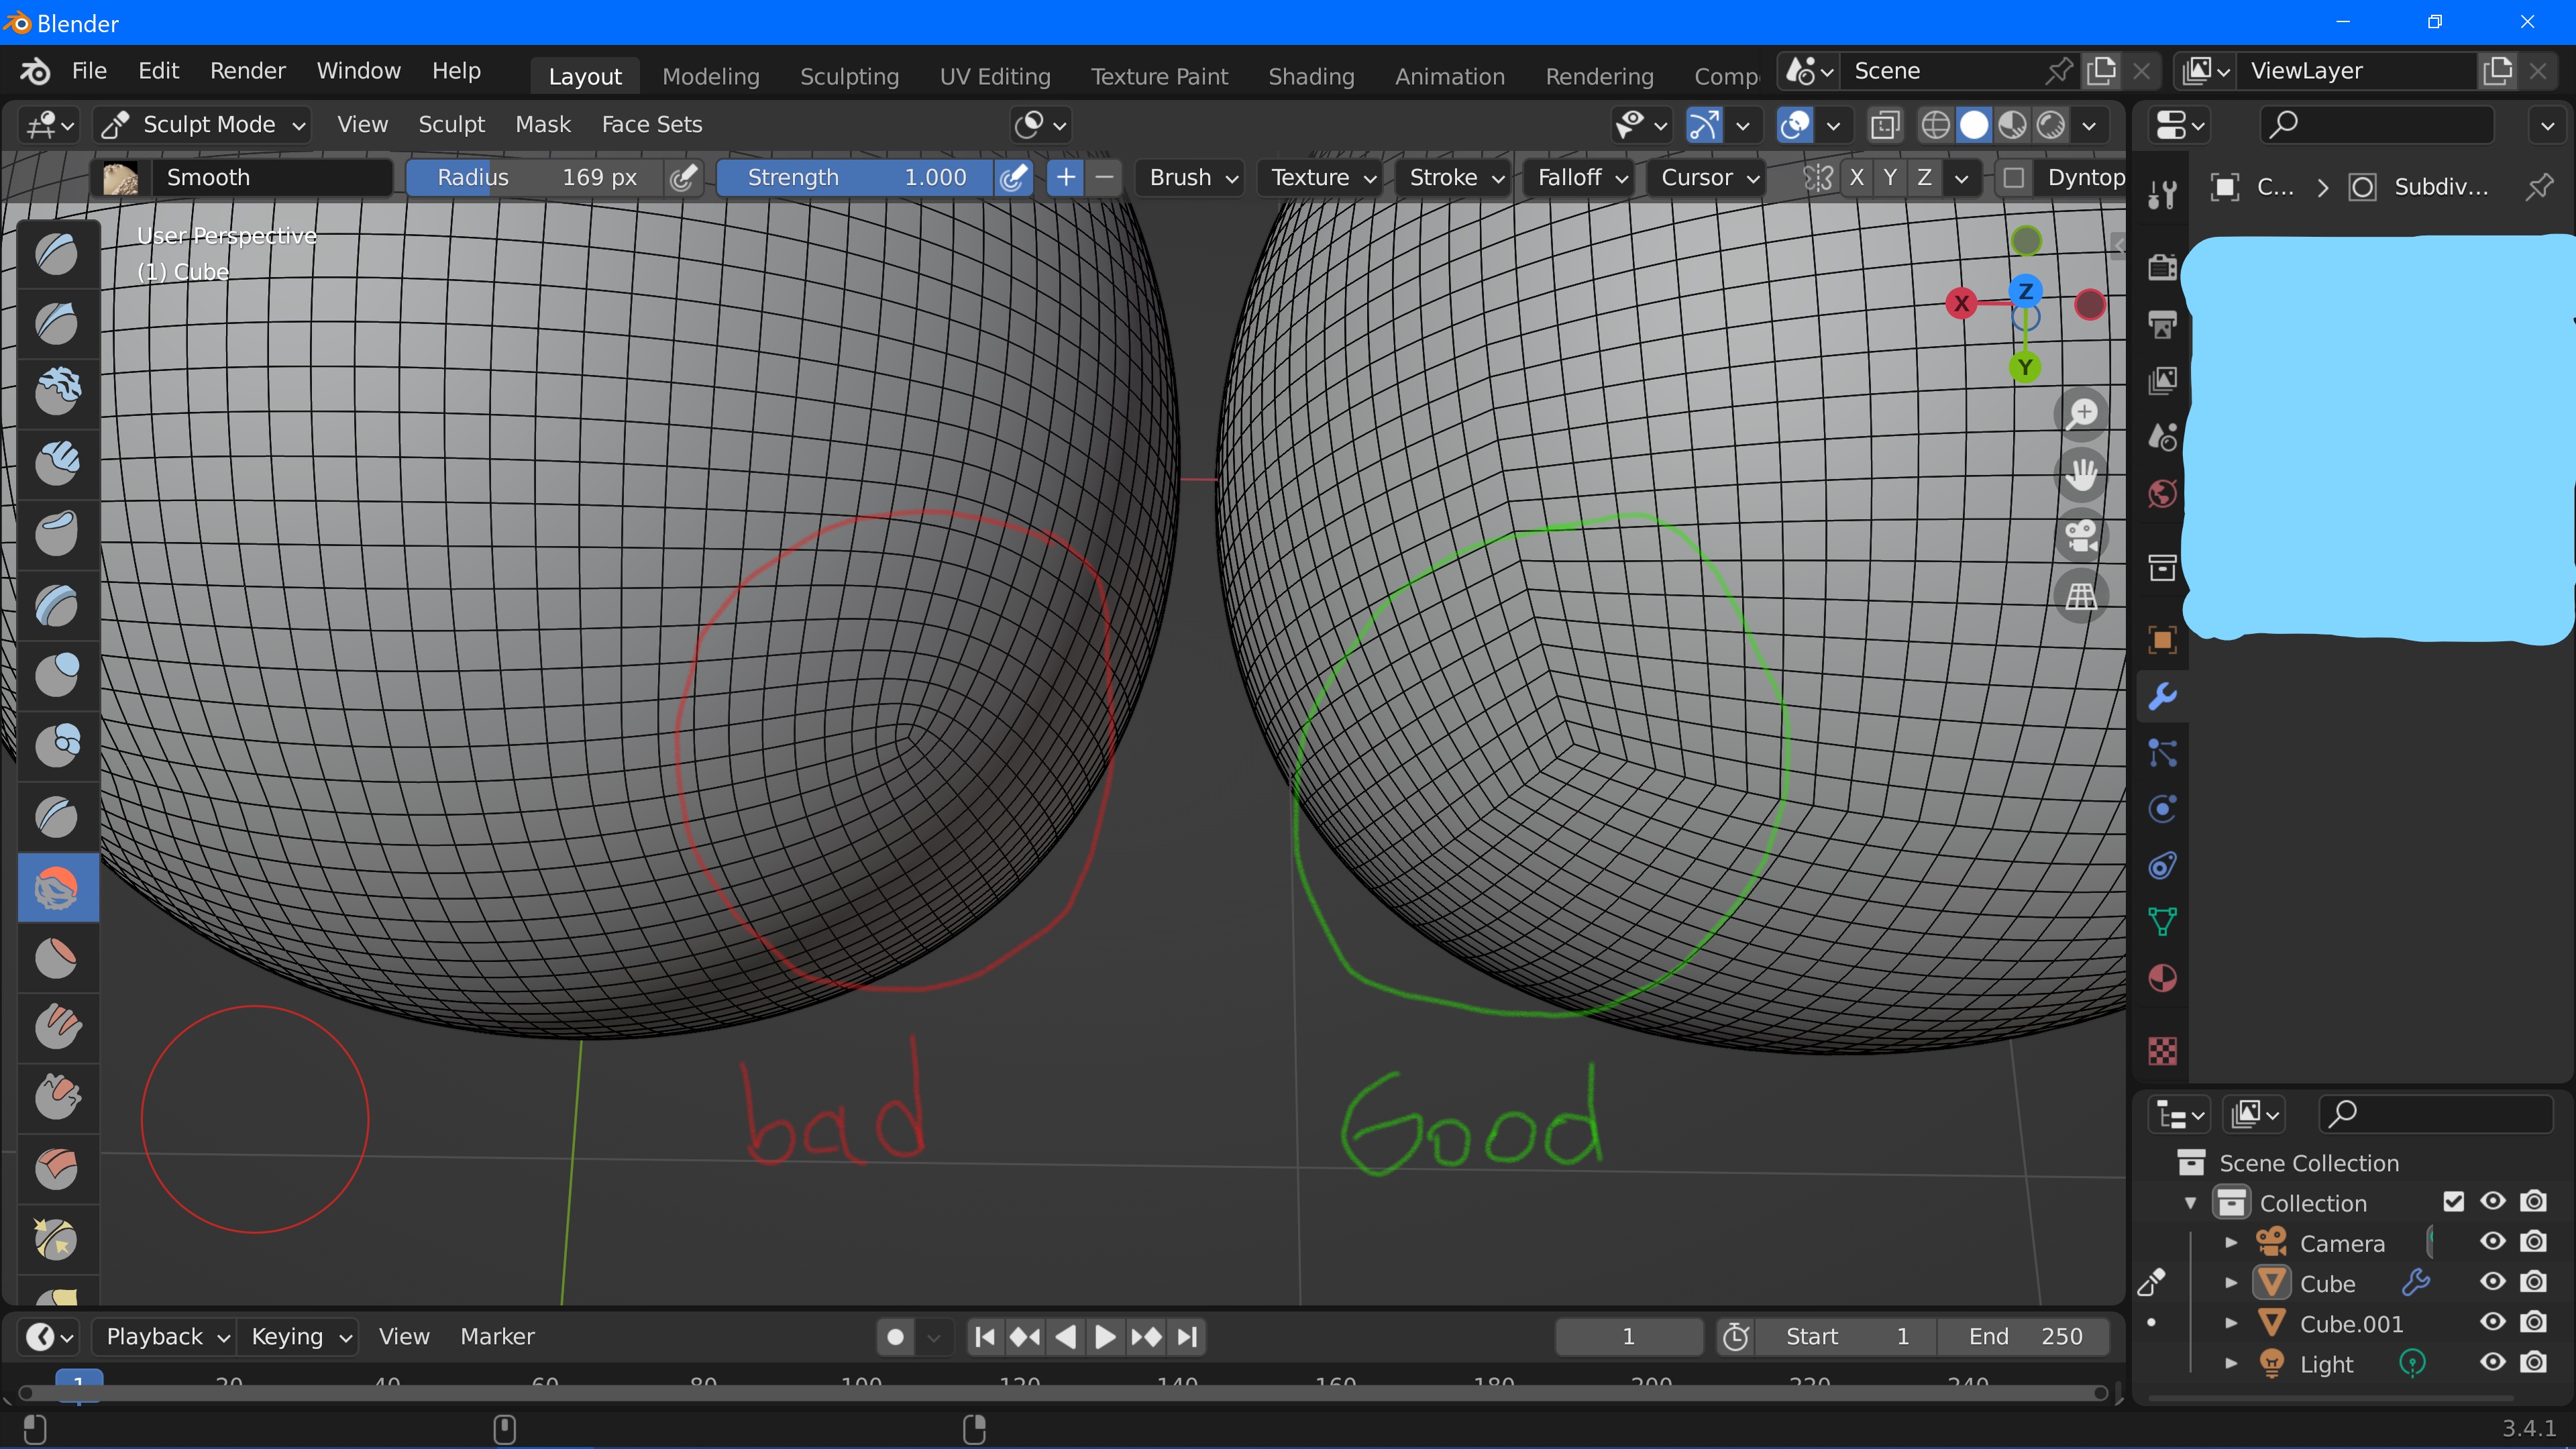This screenshot has height=1449, width=2576.
Task: Hide Cube in viewport via eye icon
Action: coord(2493,1282)
